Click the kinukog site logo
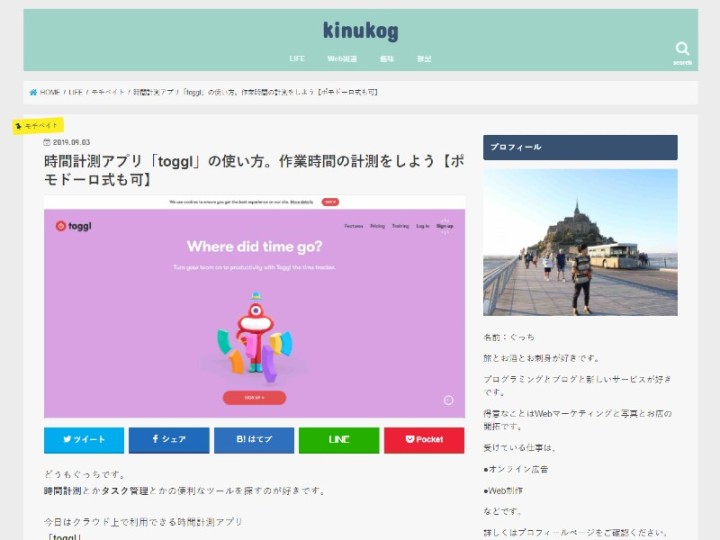Image resolution: width=720 pixels, height=540 pixels. (360, 31)
